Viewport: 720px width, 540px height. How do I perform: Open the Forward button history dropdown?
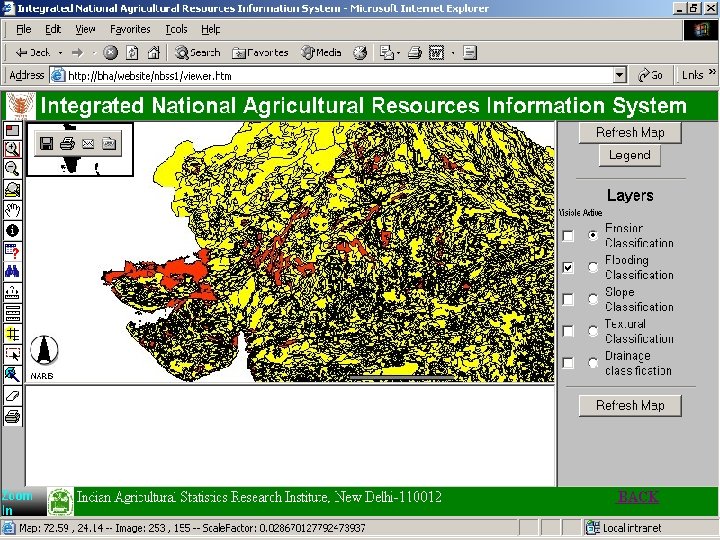[94, 53]
